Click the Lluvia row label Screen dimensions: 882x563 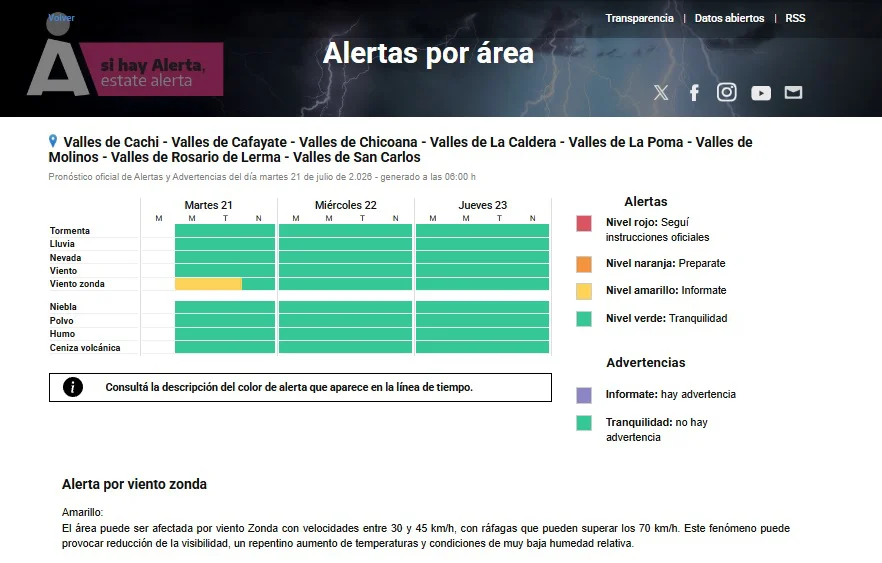pos(62,244)
